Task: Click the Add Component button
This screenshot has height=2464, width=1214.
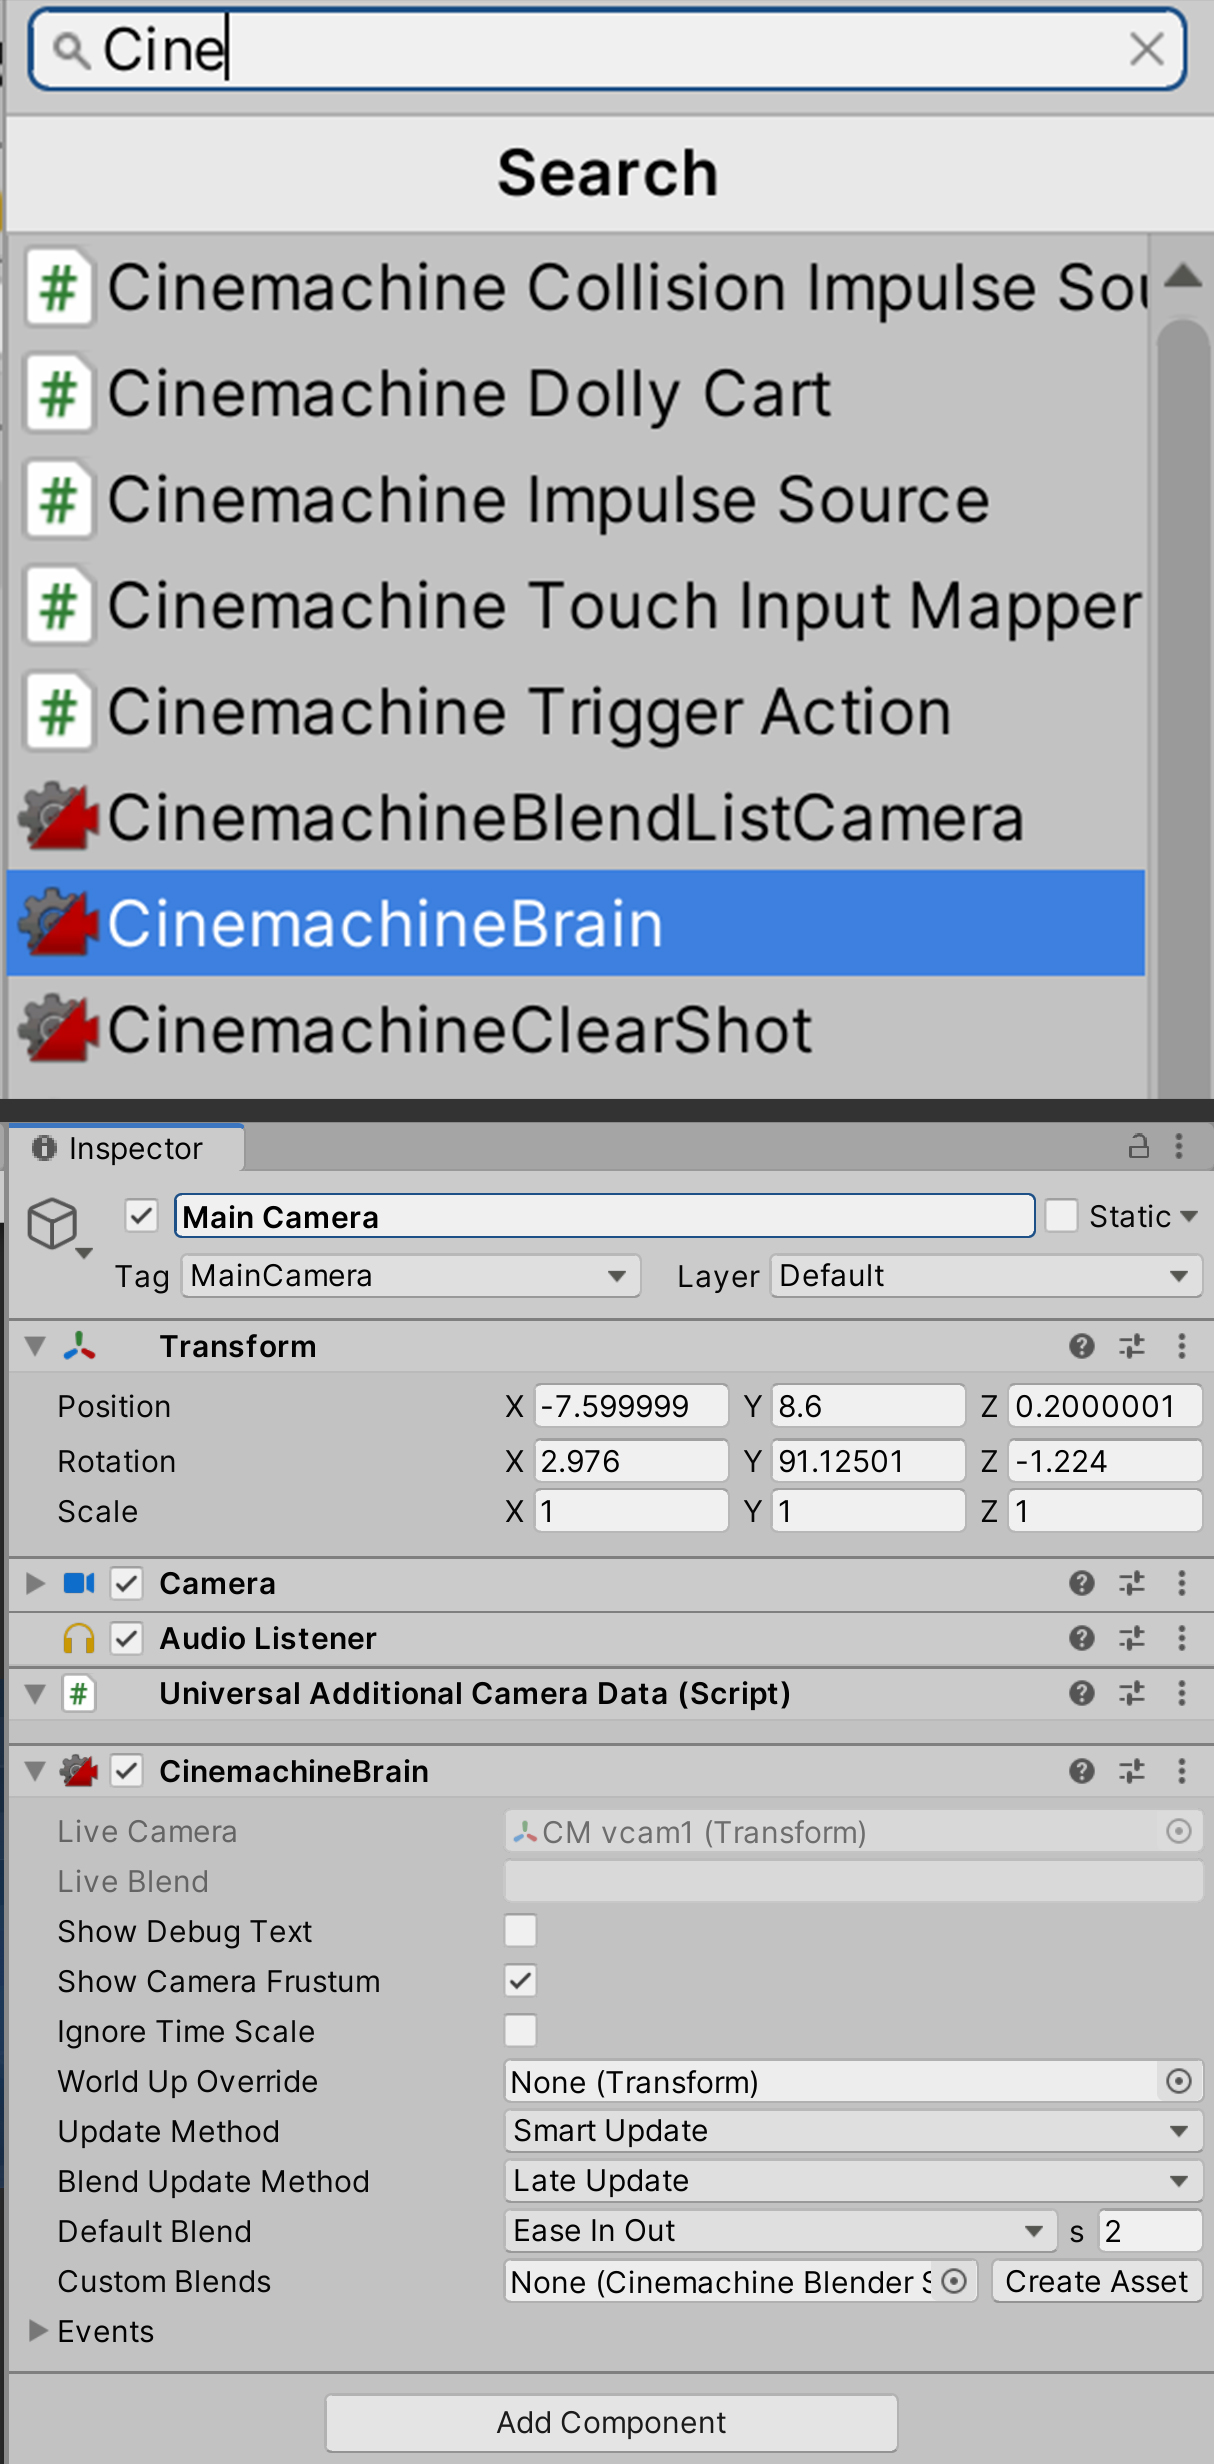Action: point(611,2422)
